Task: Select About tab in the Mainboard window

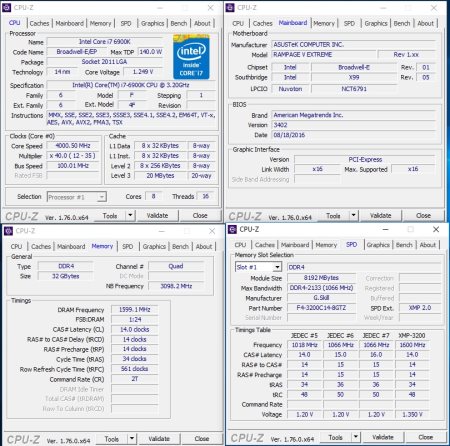Action: (426, 23)
